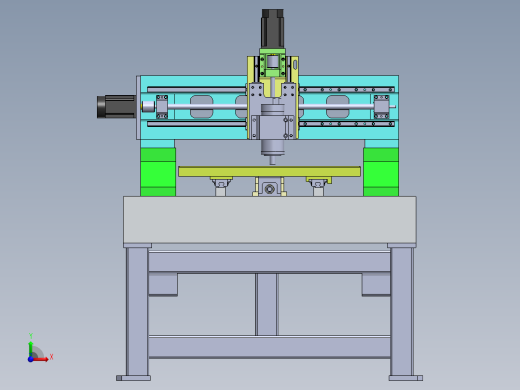Select the left leg of the frame
Image resolution: width=520 pixels, height=390 pixels.
pyautogui.click(x=137, y=312)
